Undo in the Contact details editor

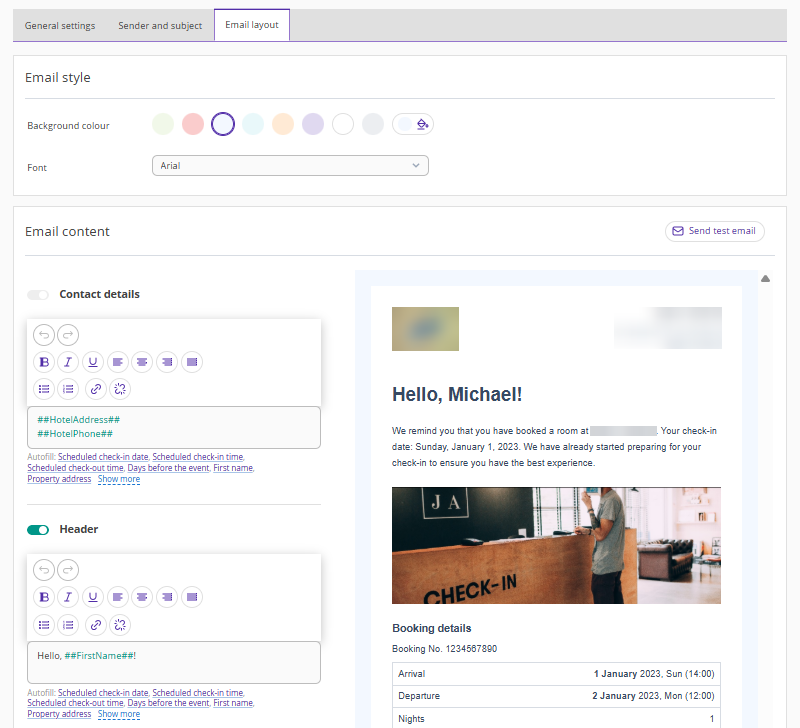coord(44,335)
